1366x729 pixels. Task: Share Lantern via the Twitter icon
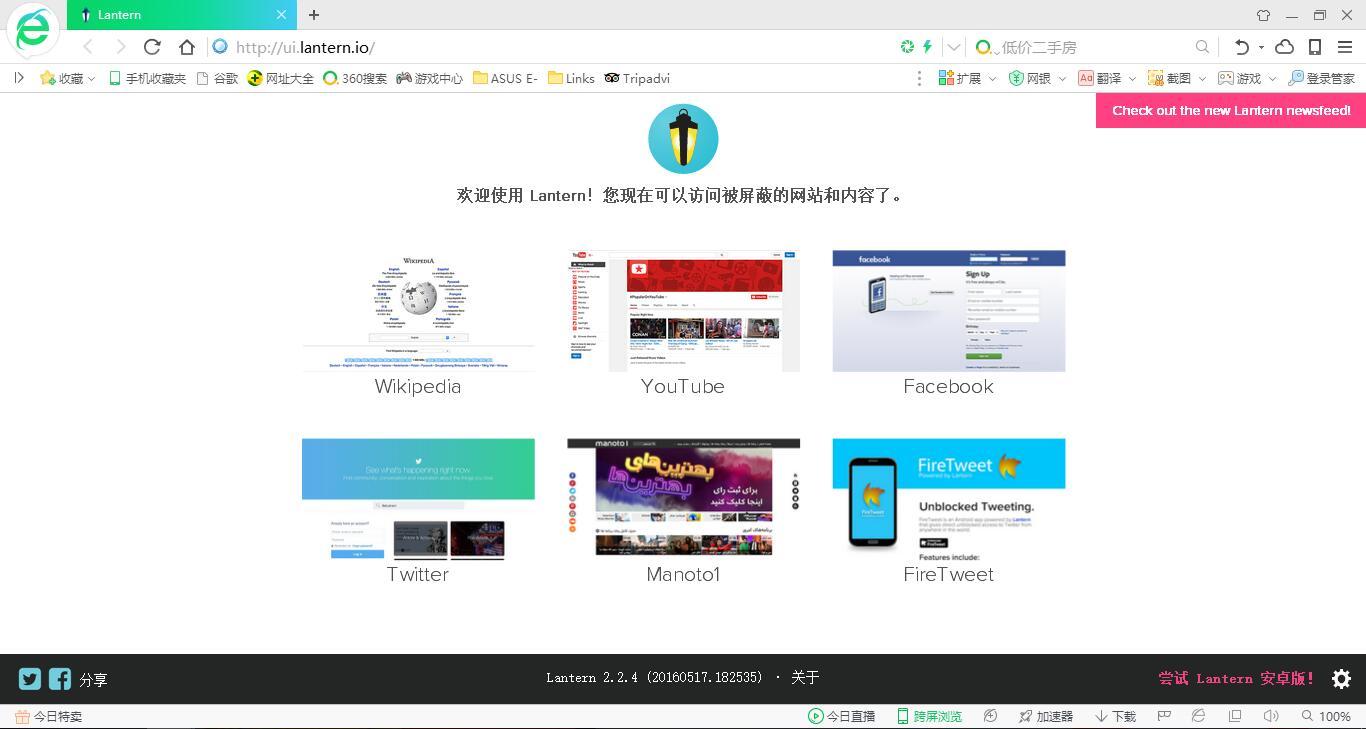point(30,678)
